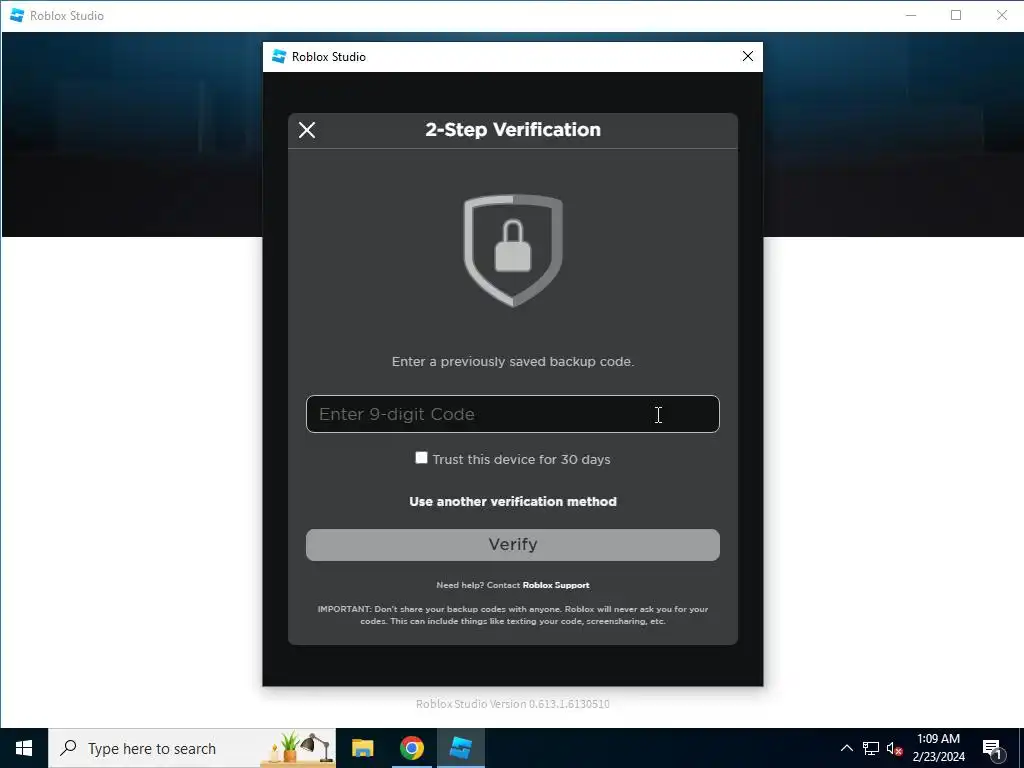This screenshot has height=768, width=1024.
Task: Click the 'Enter a previously saved backup code.' text
Action: click(513, 362)
